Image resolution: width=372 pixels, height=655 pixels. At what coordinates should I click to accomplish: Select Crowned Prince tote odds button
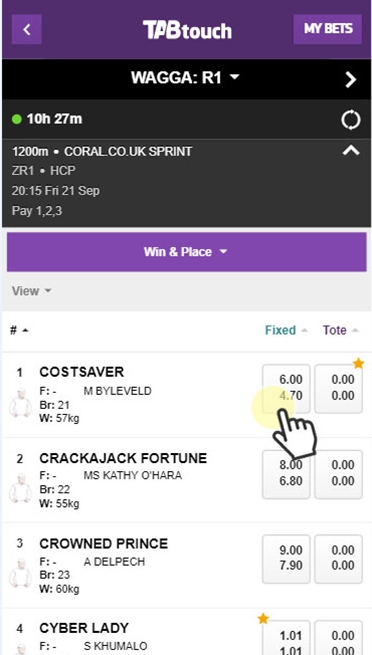click(x=338, y=559)
